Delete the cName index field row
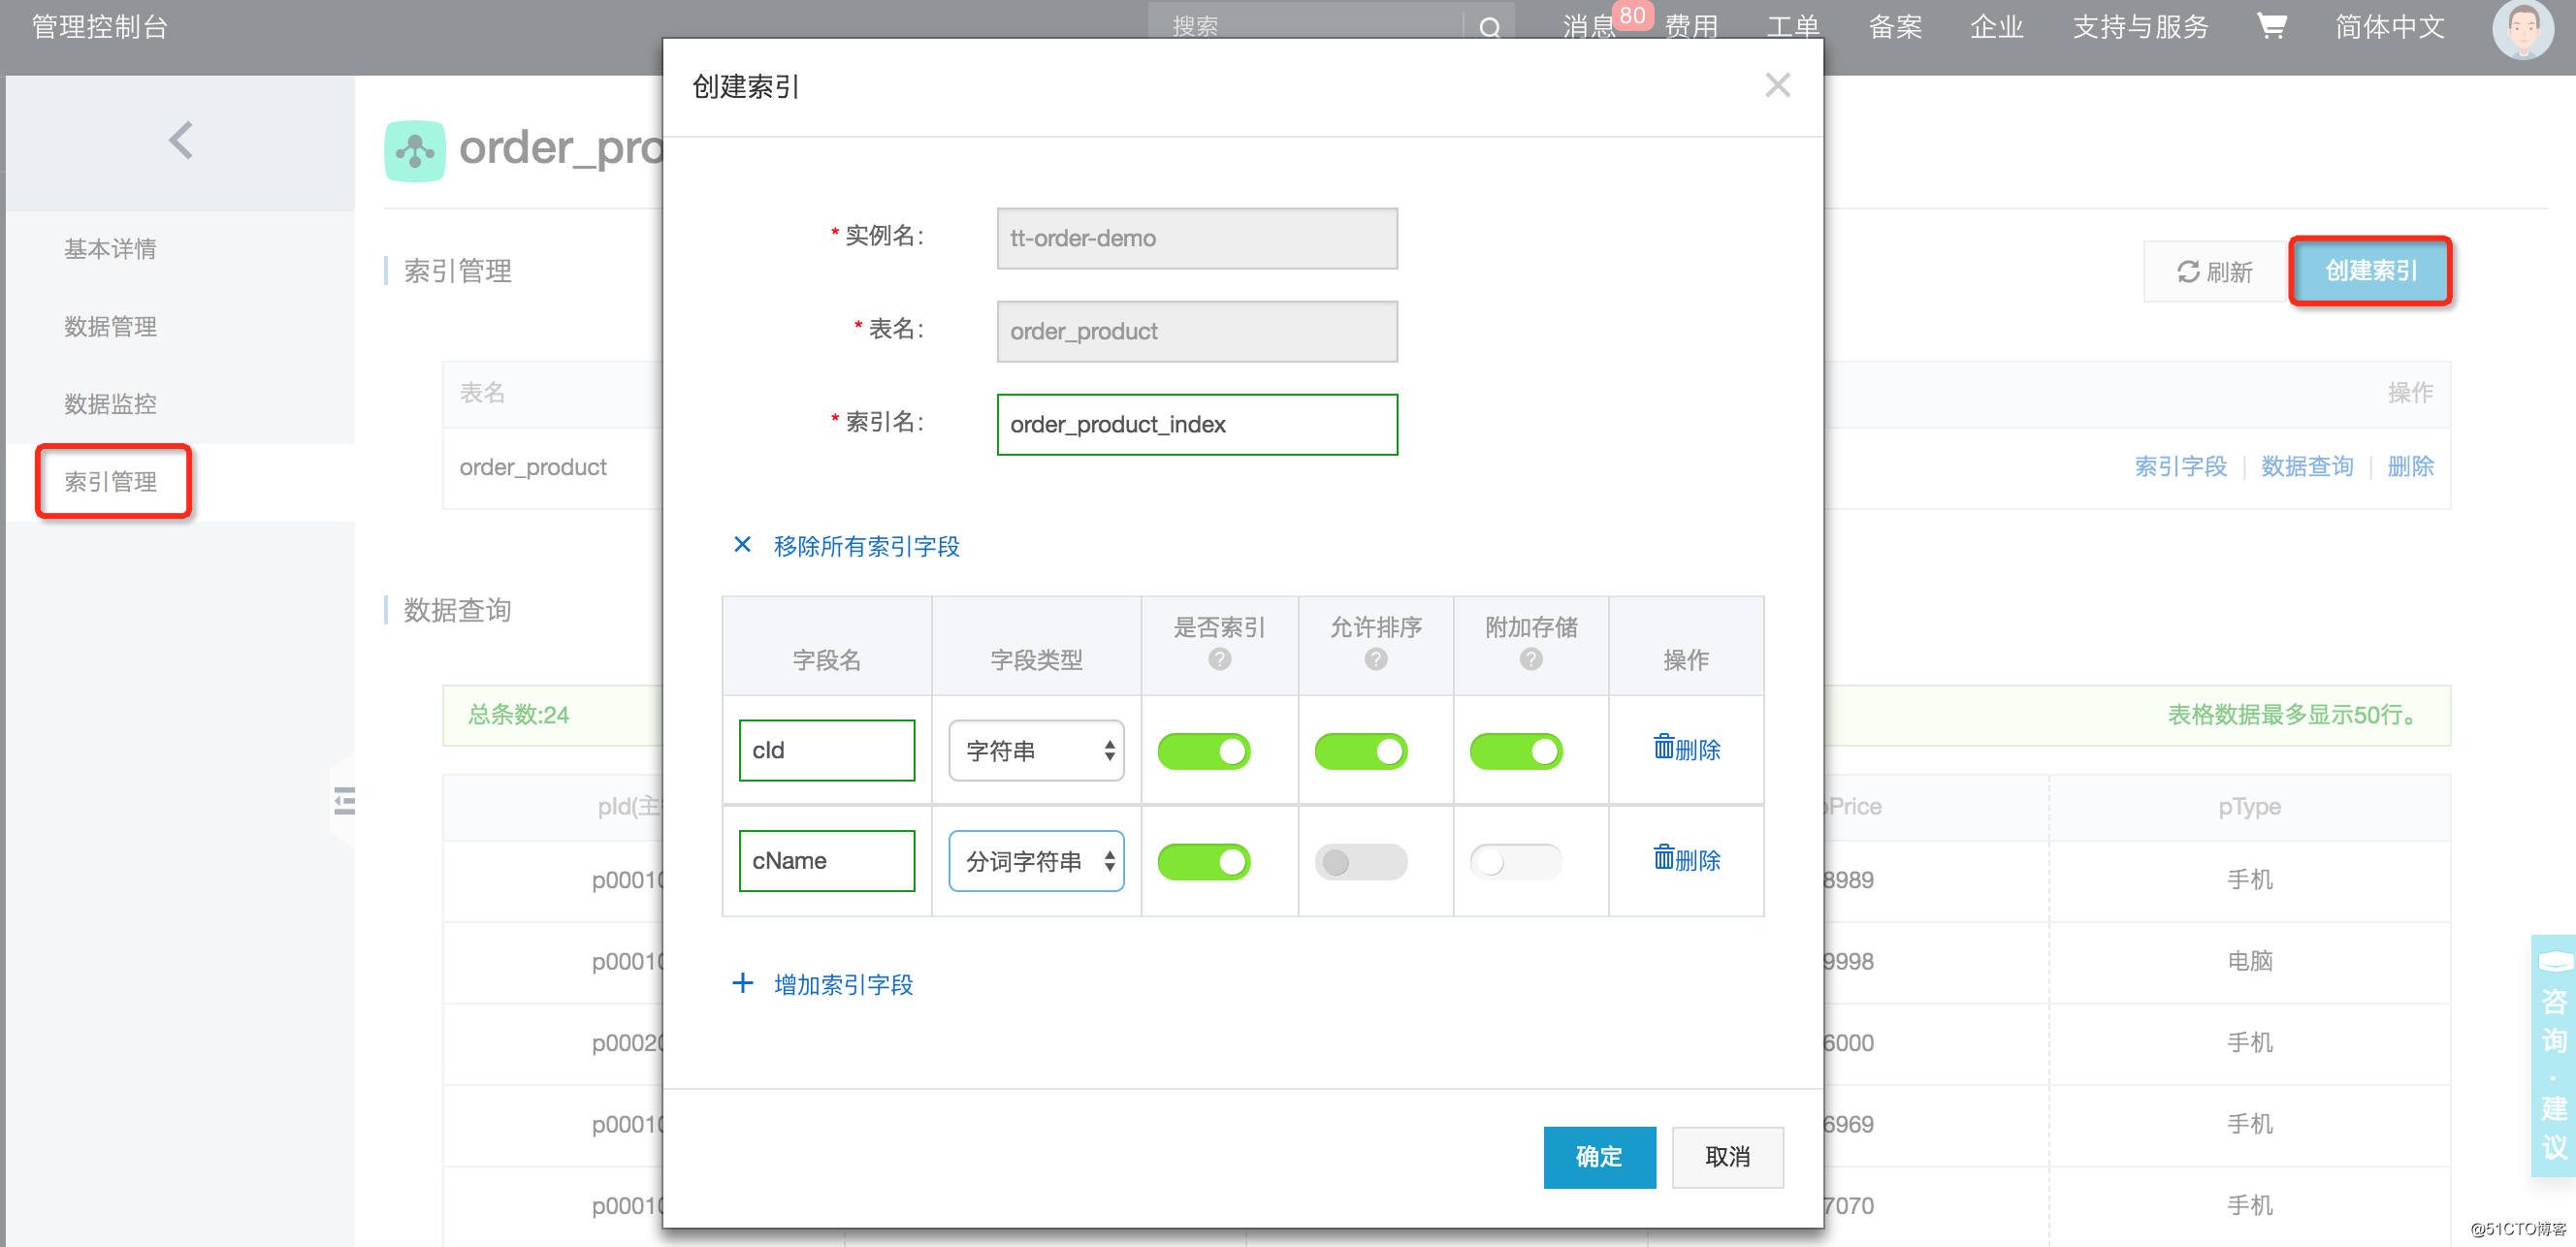The height and width of the screenshot is (1247, 2576). (1685, 859)
